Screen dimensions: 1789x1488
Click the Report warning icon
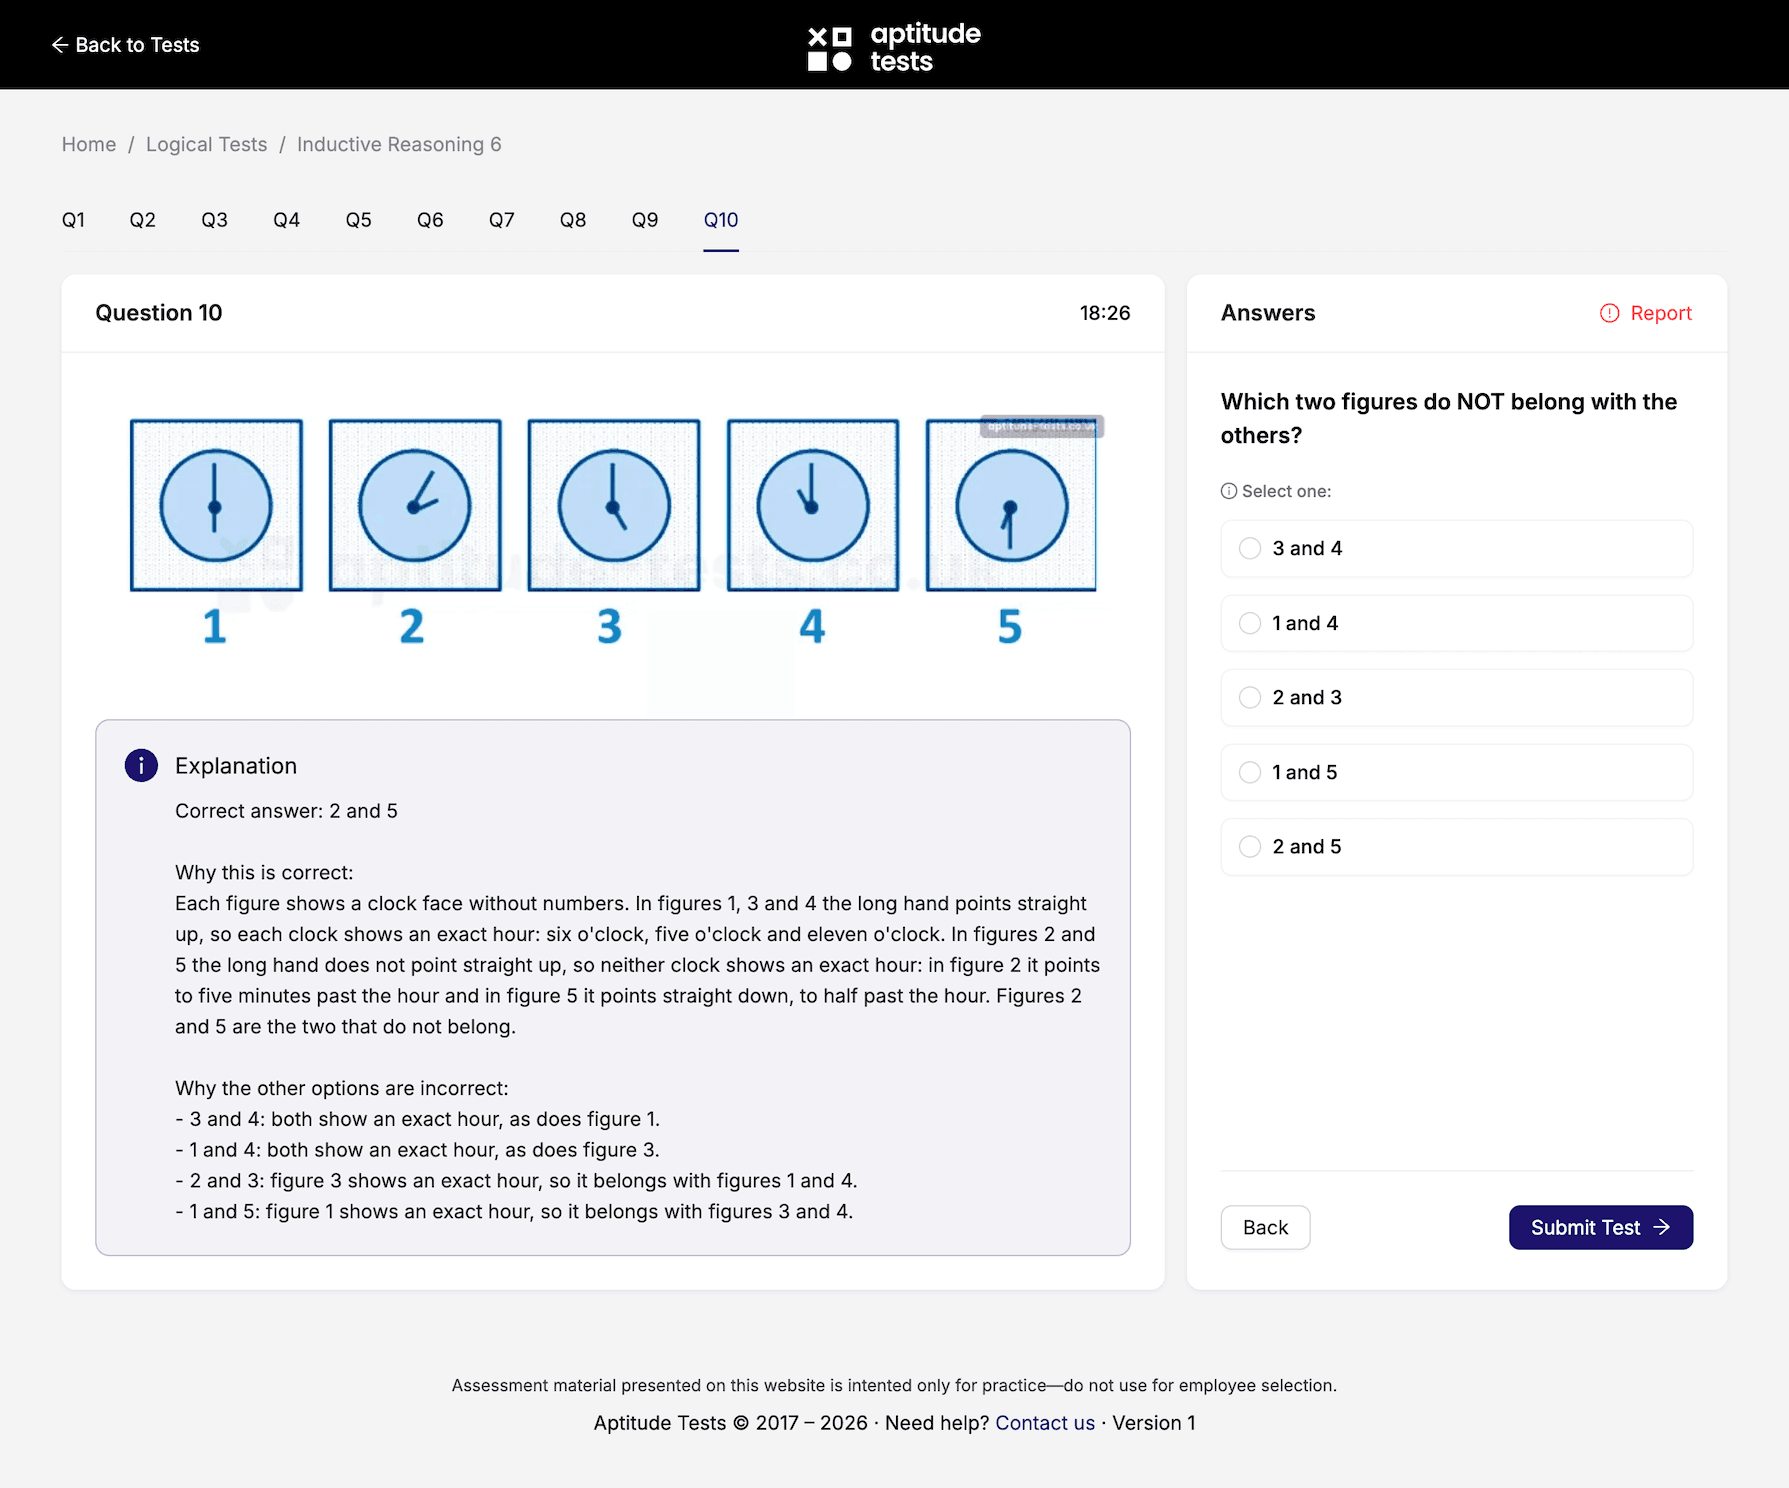point(1609,313)
